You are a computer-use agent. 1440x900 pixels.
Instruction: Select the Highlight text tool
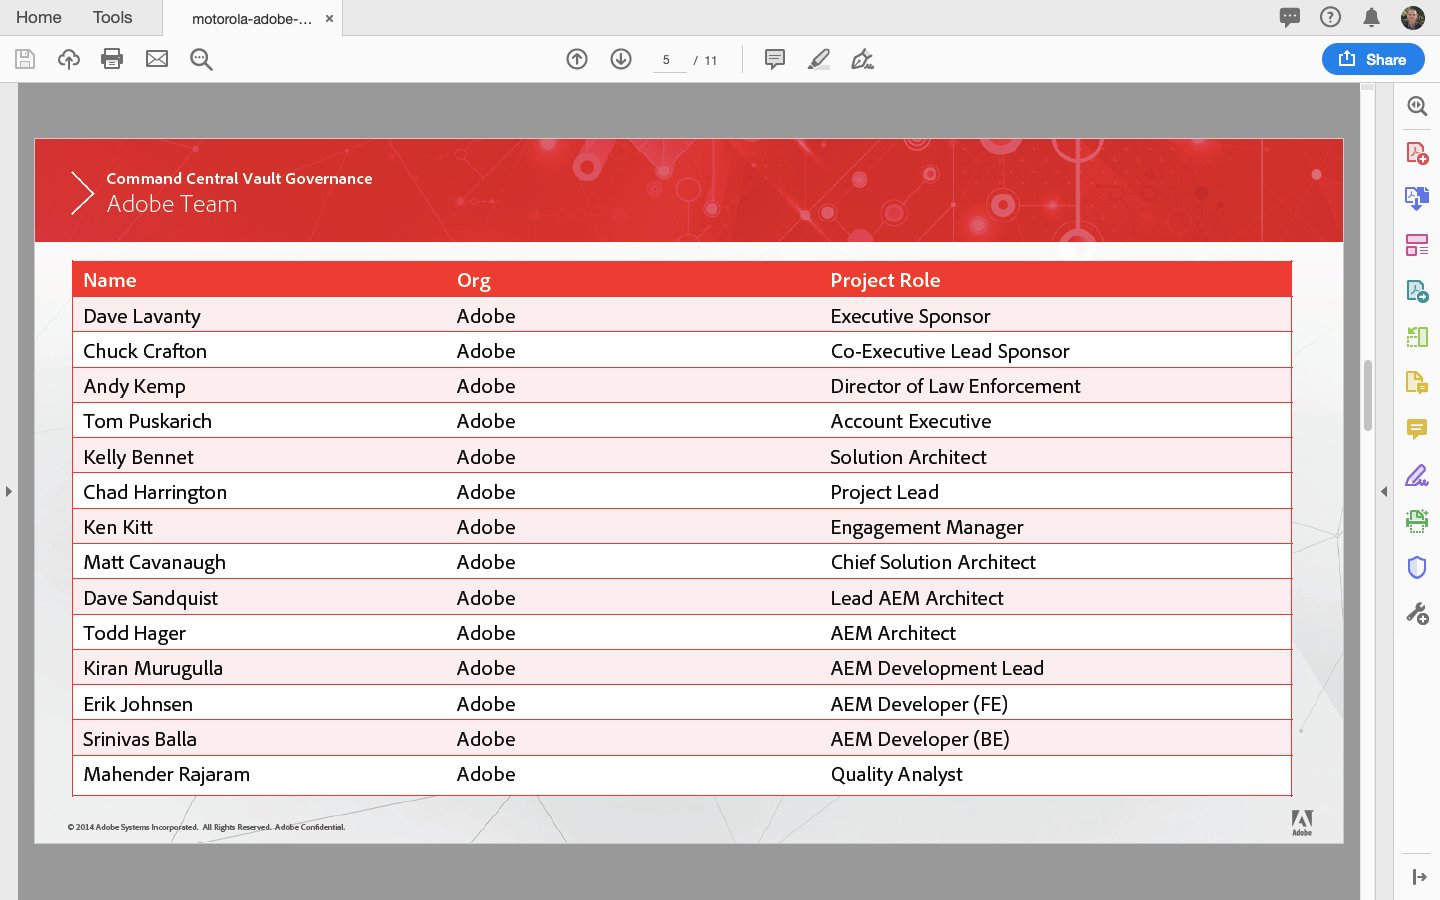pyautogui.click(x=819, y=59)
